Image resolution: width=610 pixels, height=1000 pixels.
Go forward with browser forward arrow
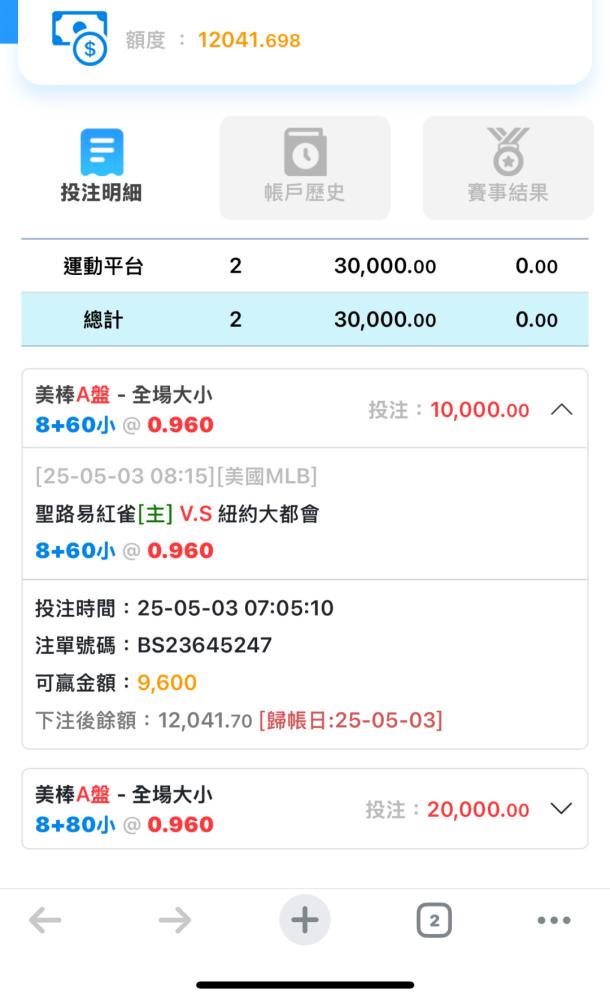click(x=175, y=920)
